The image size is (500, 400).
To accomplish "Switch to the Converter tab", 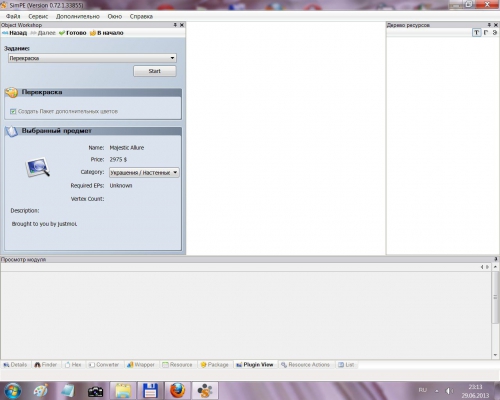I will (x=104, y=365).
